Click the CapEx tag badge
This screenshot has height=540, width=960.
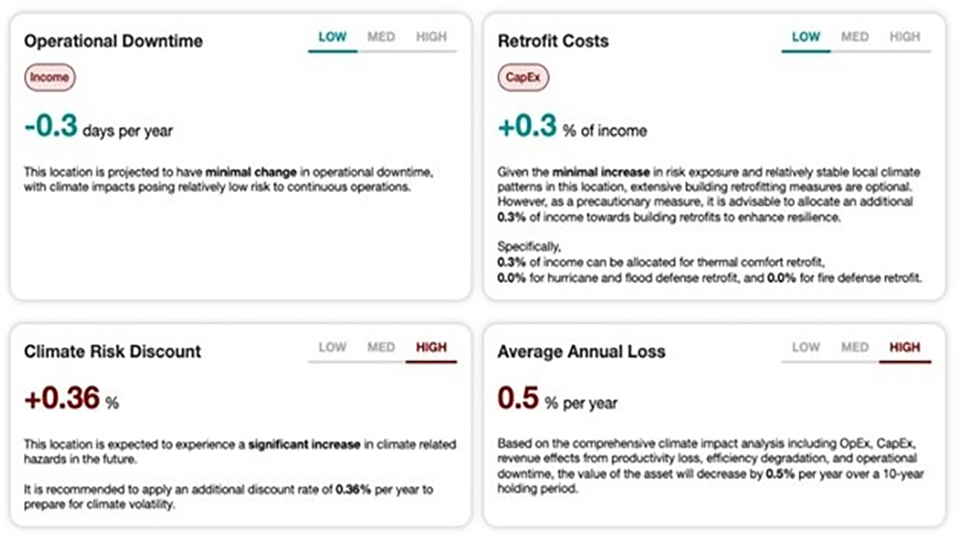523,77
